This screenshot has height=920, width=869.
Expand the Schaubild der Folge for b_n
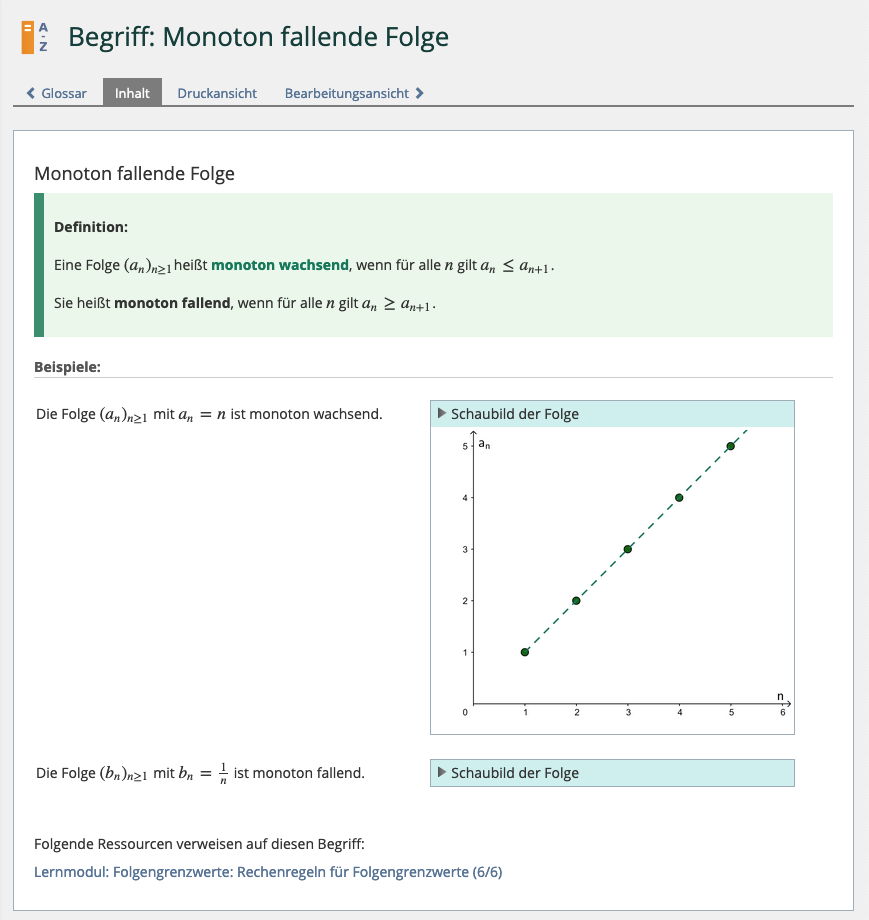pyautogui.click(x=442, y=773)
